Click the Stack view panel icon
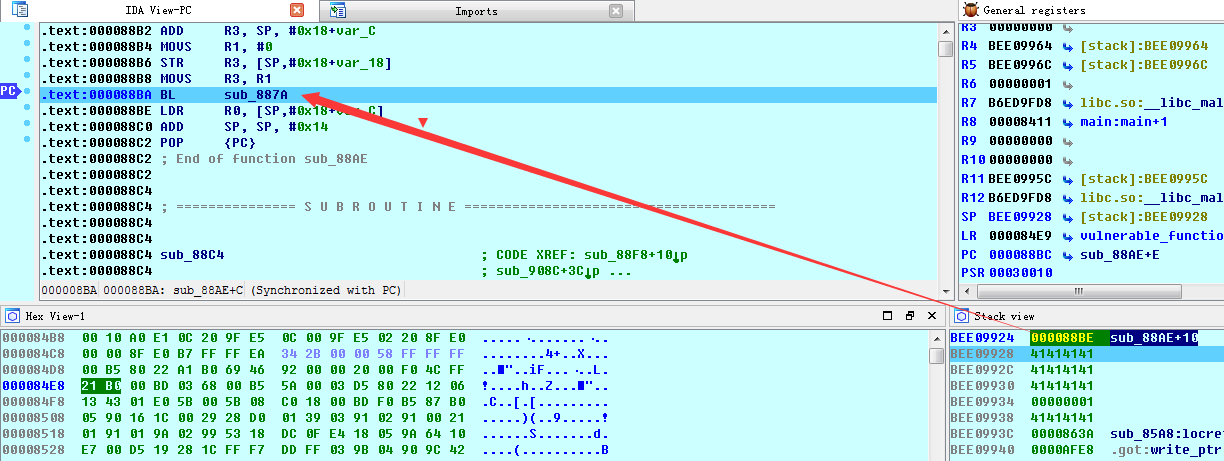Viewport: 1224px width, 461px height. click(x=963, y=315)
